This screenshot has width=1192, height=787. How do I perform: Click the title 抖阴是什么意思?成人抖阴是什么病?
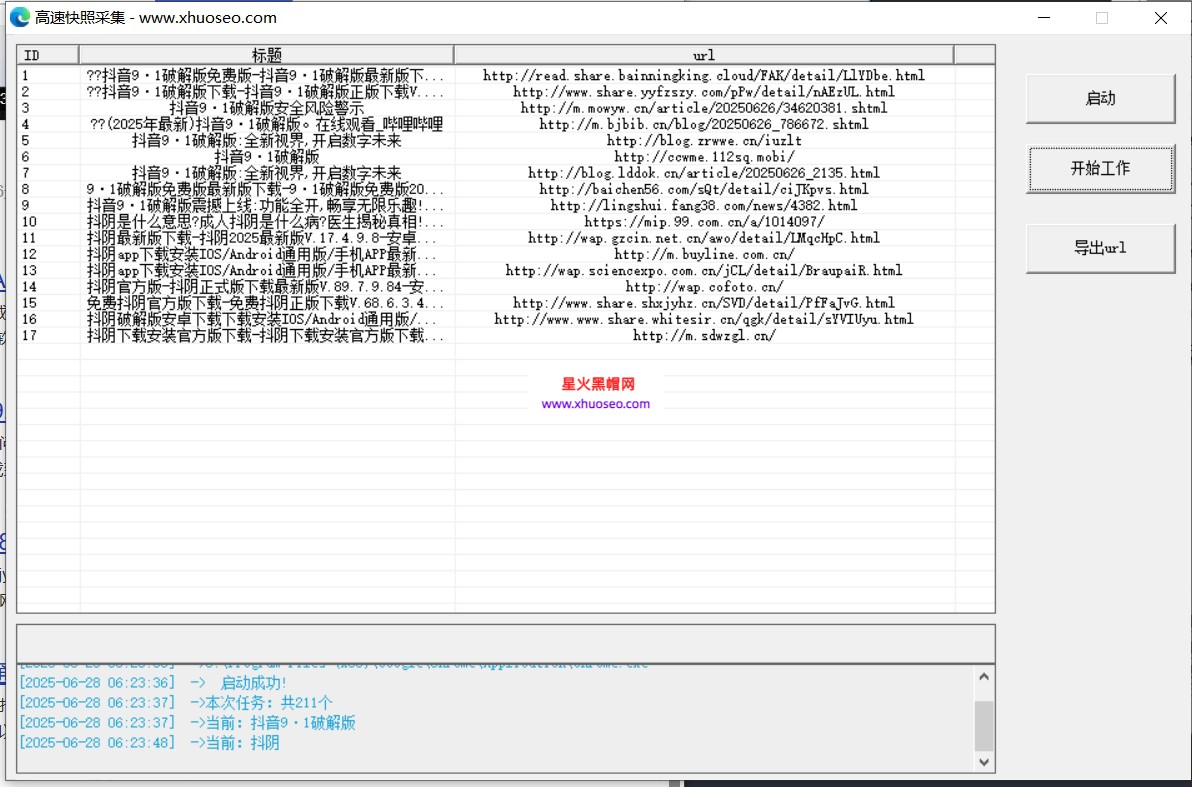pos(266,222)
